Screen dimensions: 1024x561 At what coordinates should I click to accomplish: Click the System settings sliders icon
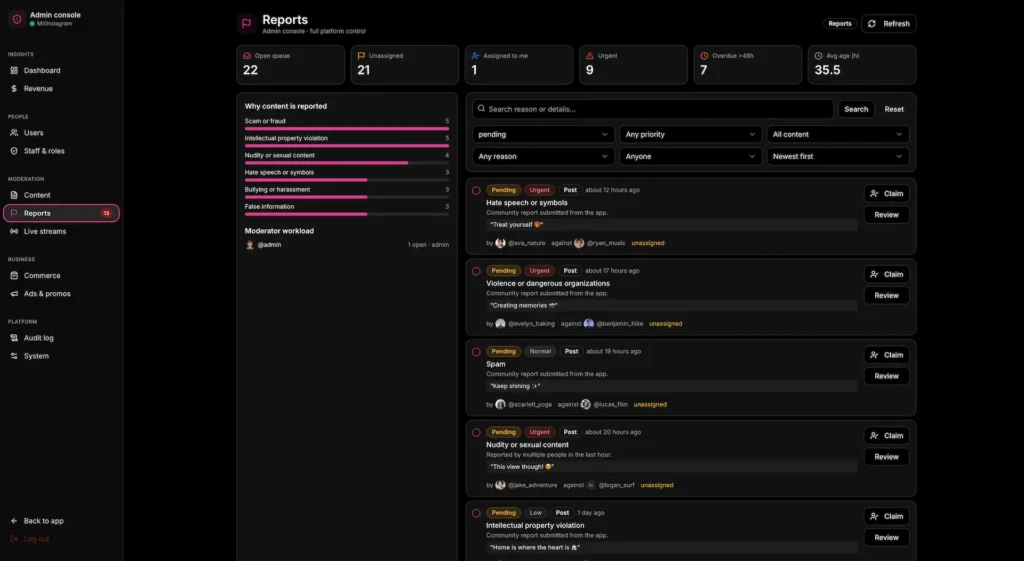14,356
